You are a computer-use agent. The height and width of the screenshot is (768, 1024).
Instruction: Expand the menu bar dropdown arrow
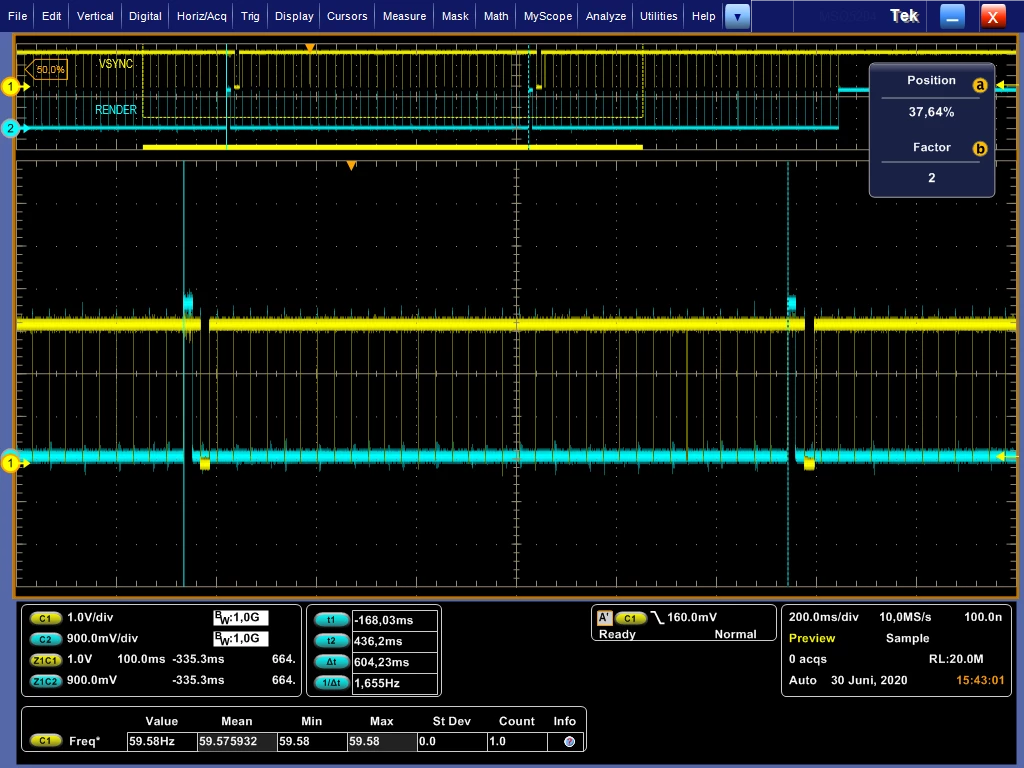click(x=737, y=16)
